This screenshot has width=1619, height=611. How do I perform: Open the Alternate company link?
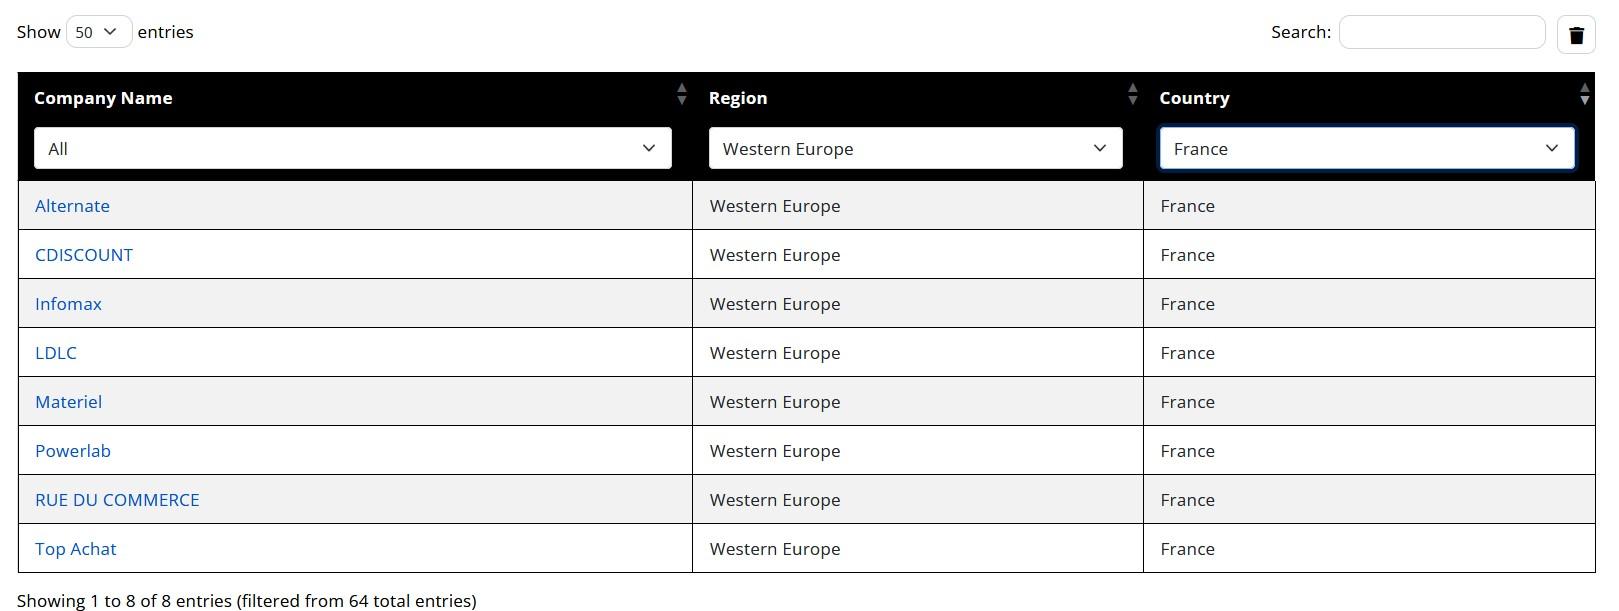[72, 206]
